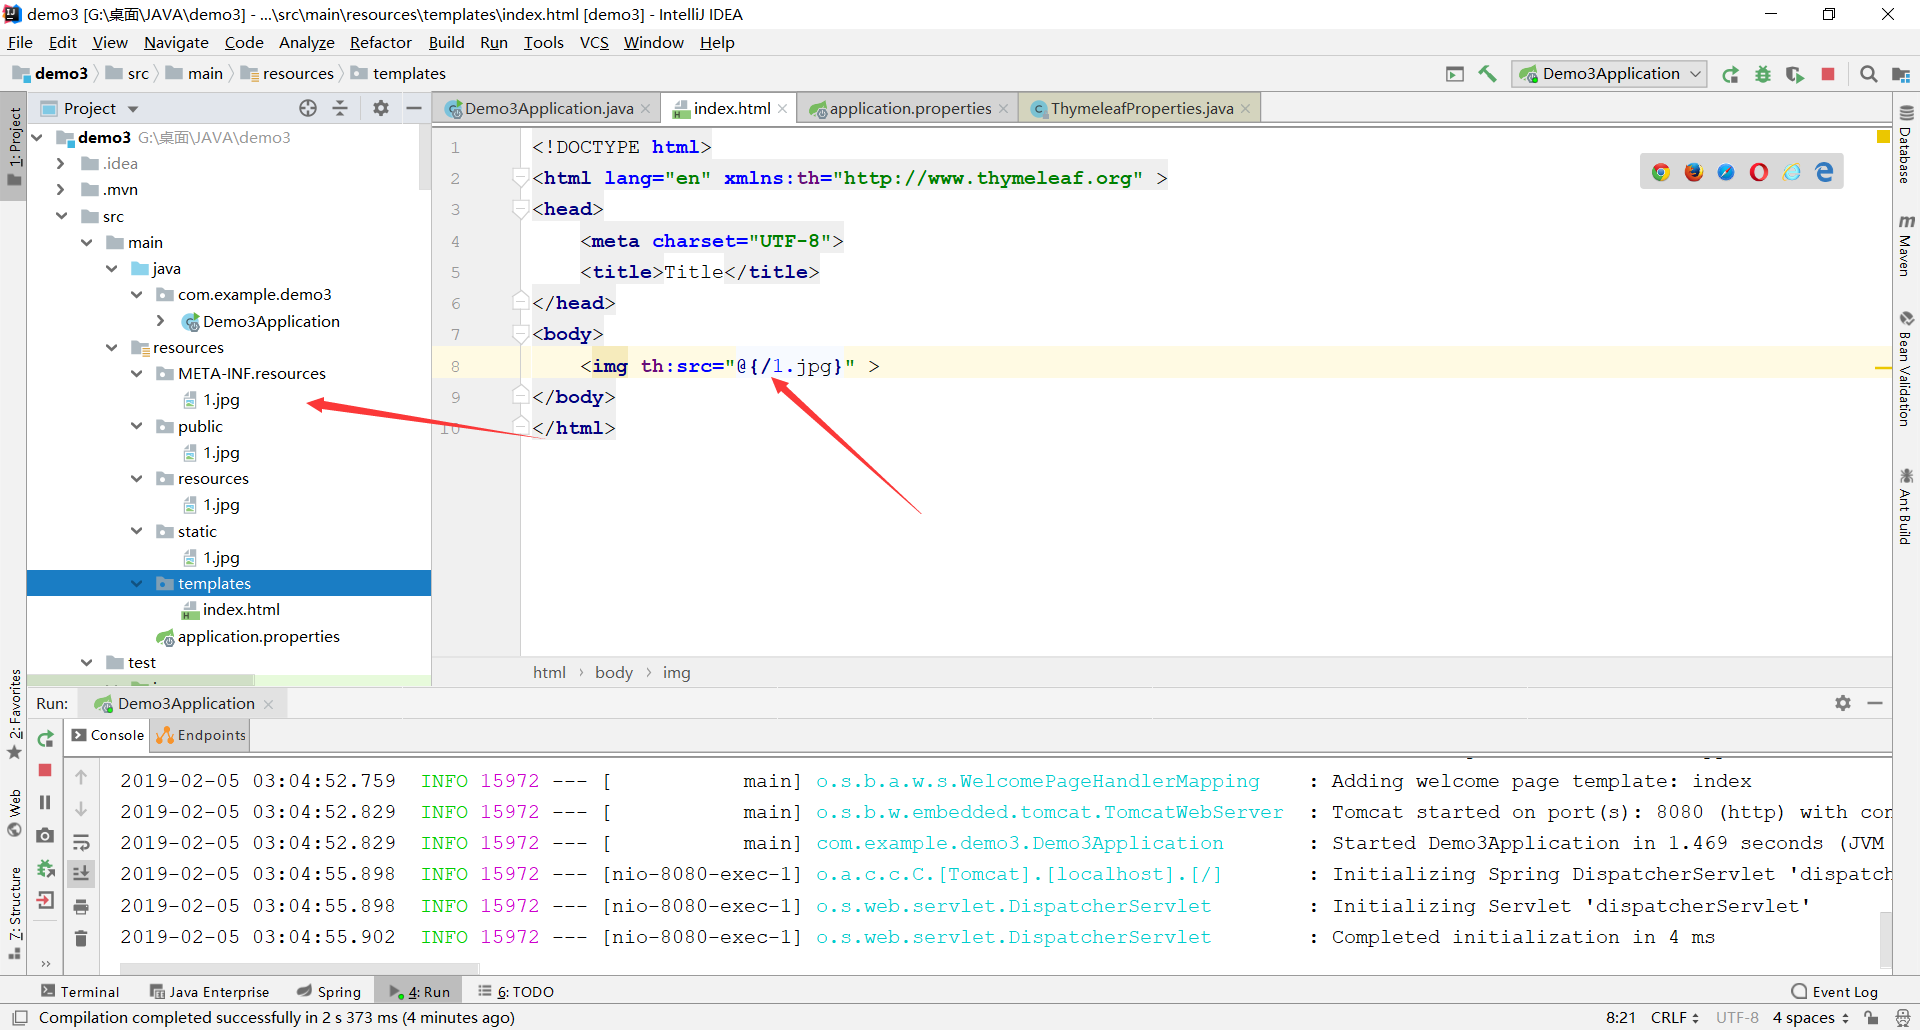Screen dimensions: 1920x1030
Task: Click the Project panel settings gear
Action: (381, 108)
